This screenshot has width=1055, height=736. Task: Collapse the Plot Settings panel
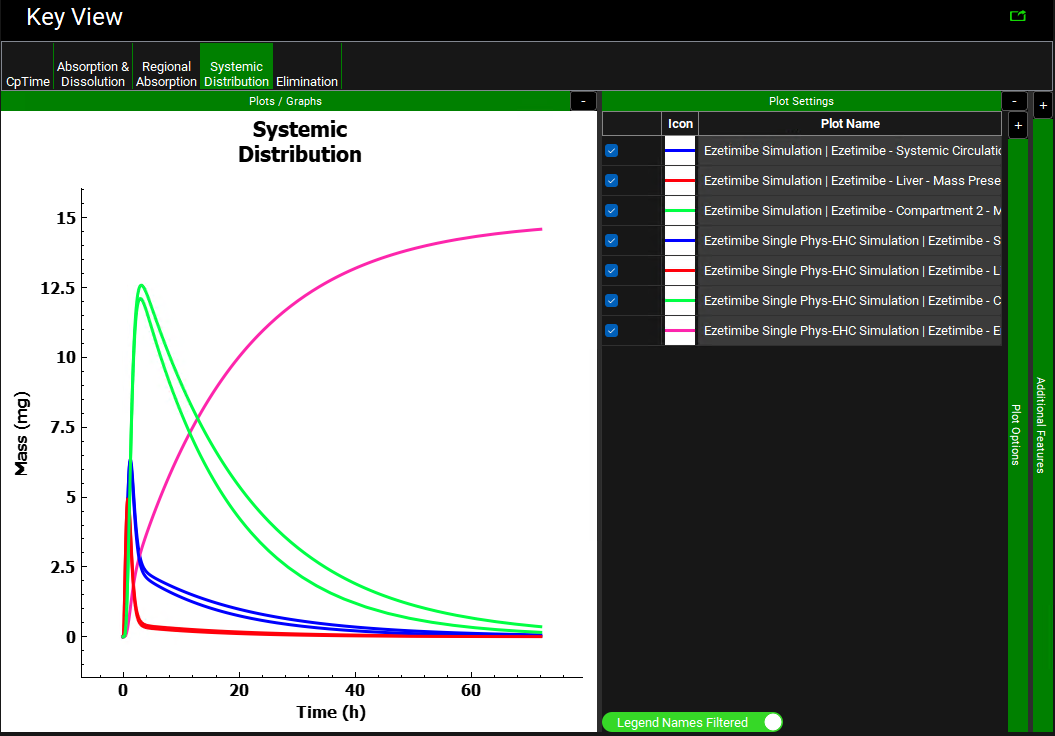pyautogui.click(x=1015, y=101)
